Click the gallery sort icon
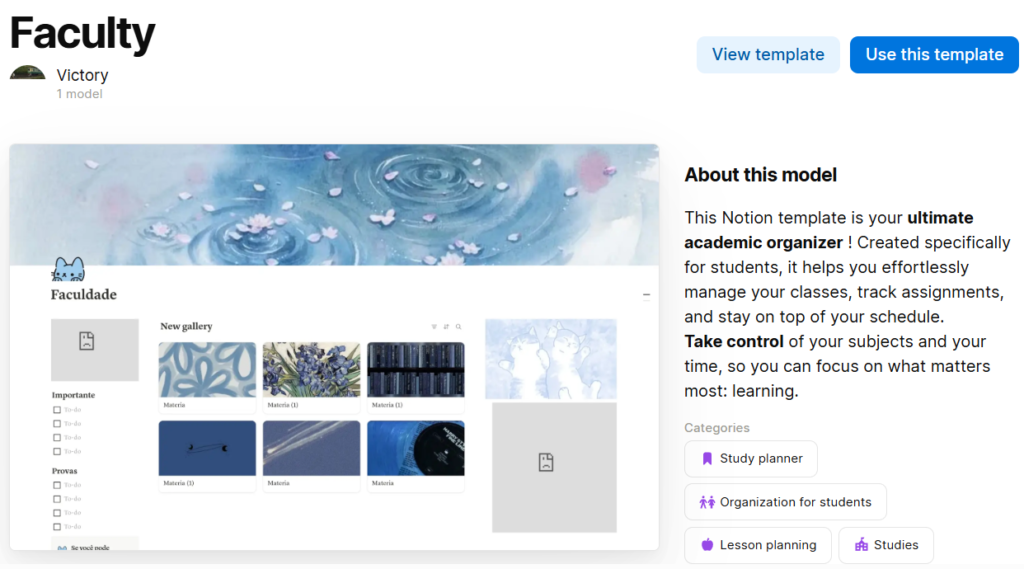Viewport: 1024px width, 569px height. (446, 327)
